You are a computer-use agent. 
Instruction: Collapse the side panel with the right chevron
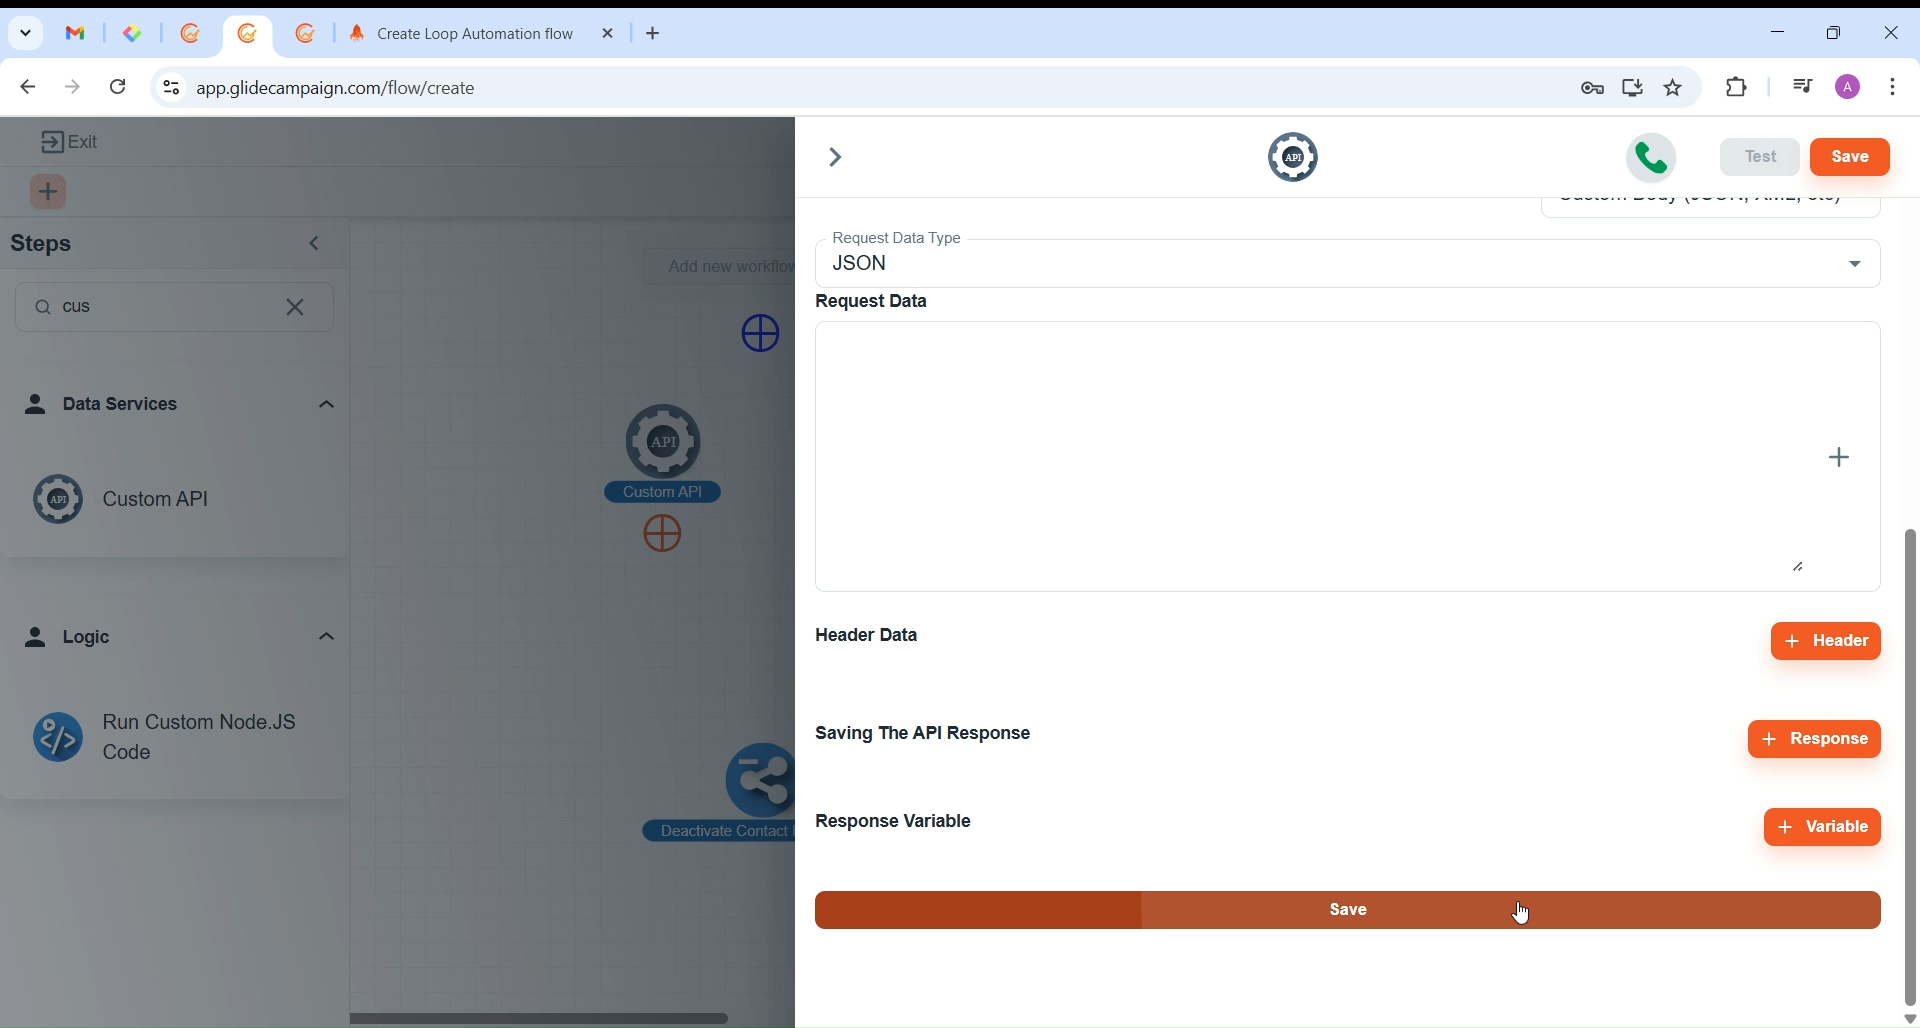click(836, 158)
